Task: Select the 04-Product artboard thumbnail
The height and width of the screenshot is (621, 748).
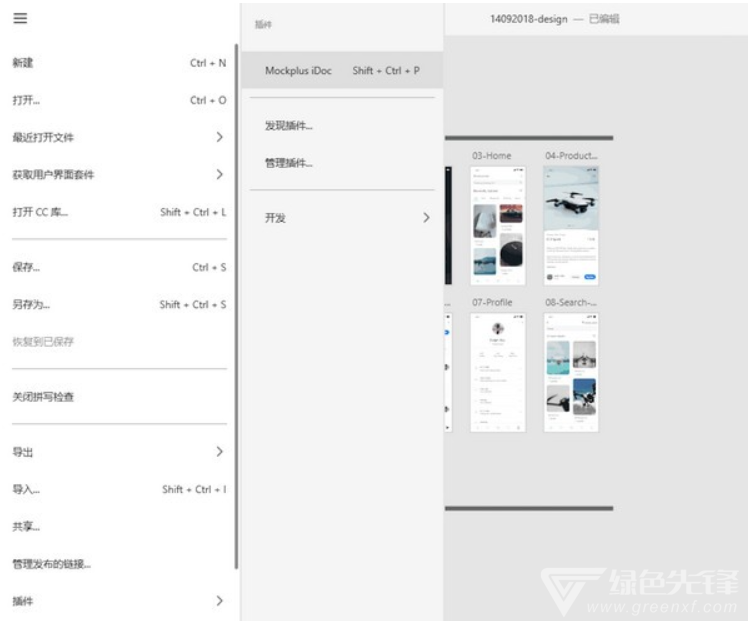Action: point(571,226)
